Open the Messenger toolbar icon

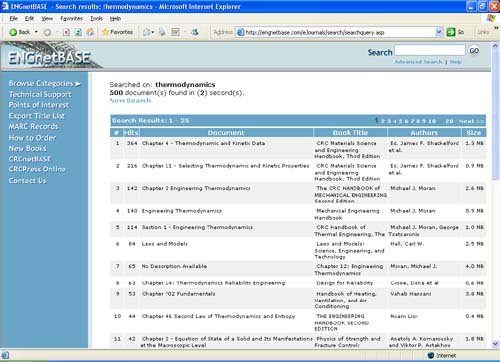click(x=195, y=32)
